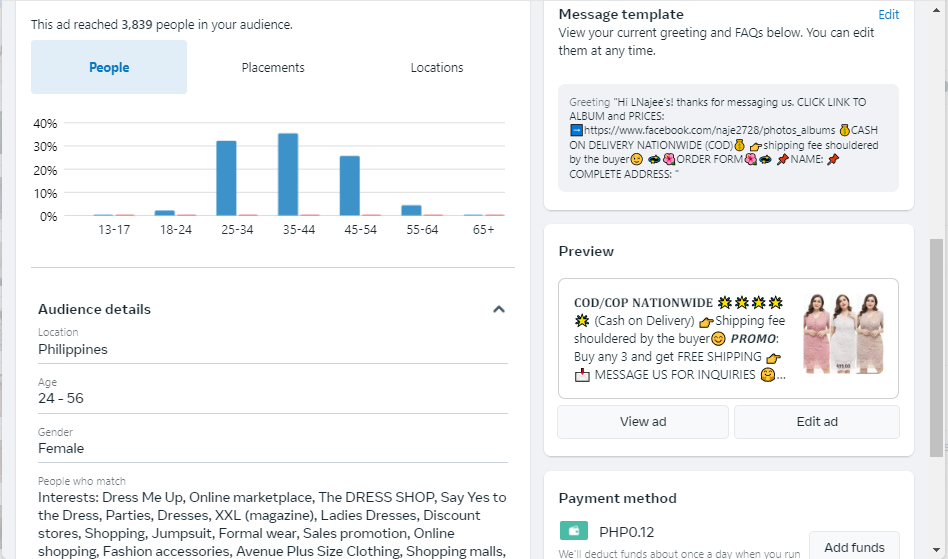Click the 25-34 age group bar
Image resolution: width=948 pixels, height=559 pixels.
click(227, 178)
